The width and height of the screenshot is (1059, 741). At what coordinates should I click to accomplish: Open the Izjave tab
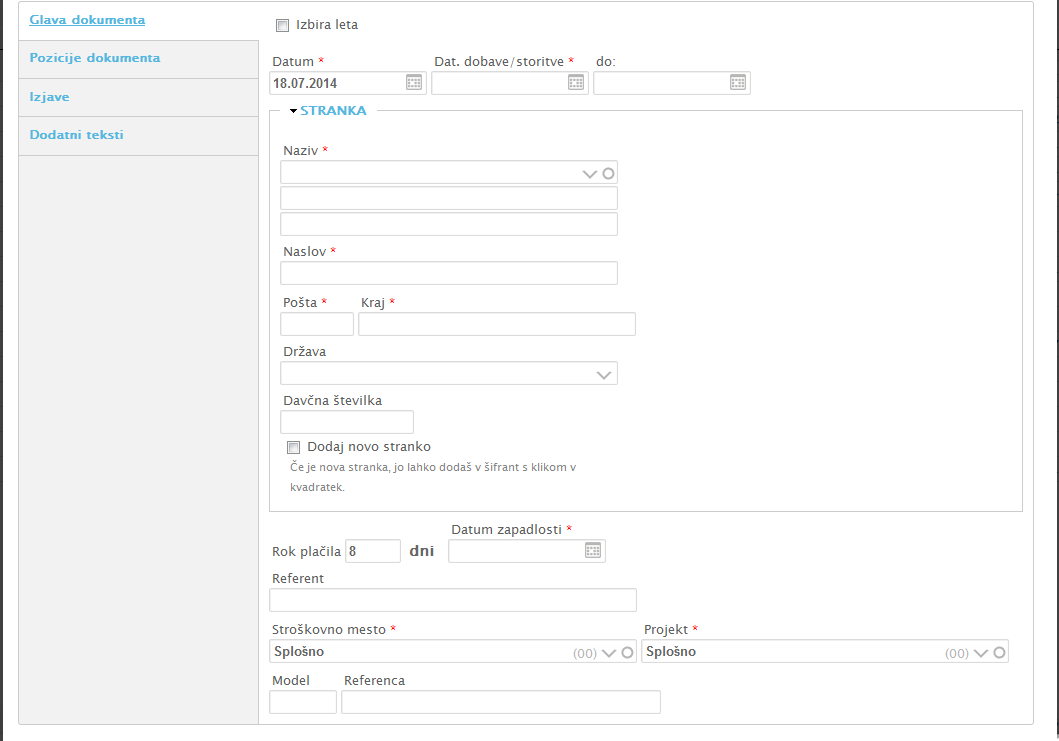49,97
